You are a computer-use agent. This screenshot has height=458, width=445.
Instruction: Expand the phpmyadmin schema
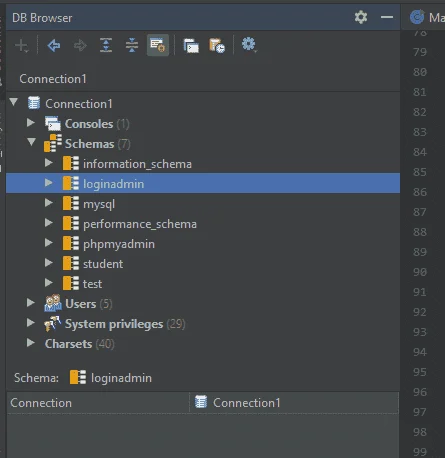click(49, 243)
